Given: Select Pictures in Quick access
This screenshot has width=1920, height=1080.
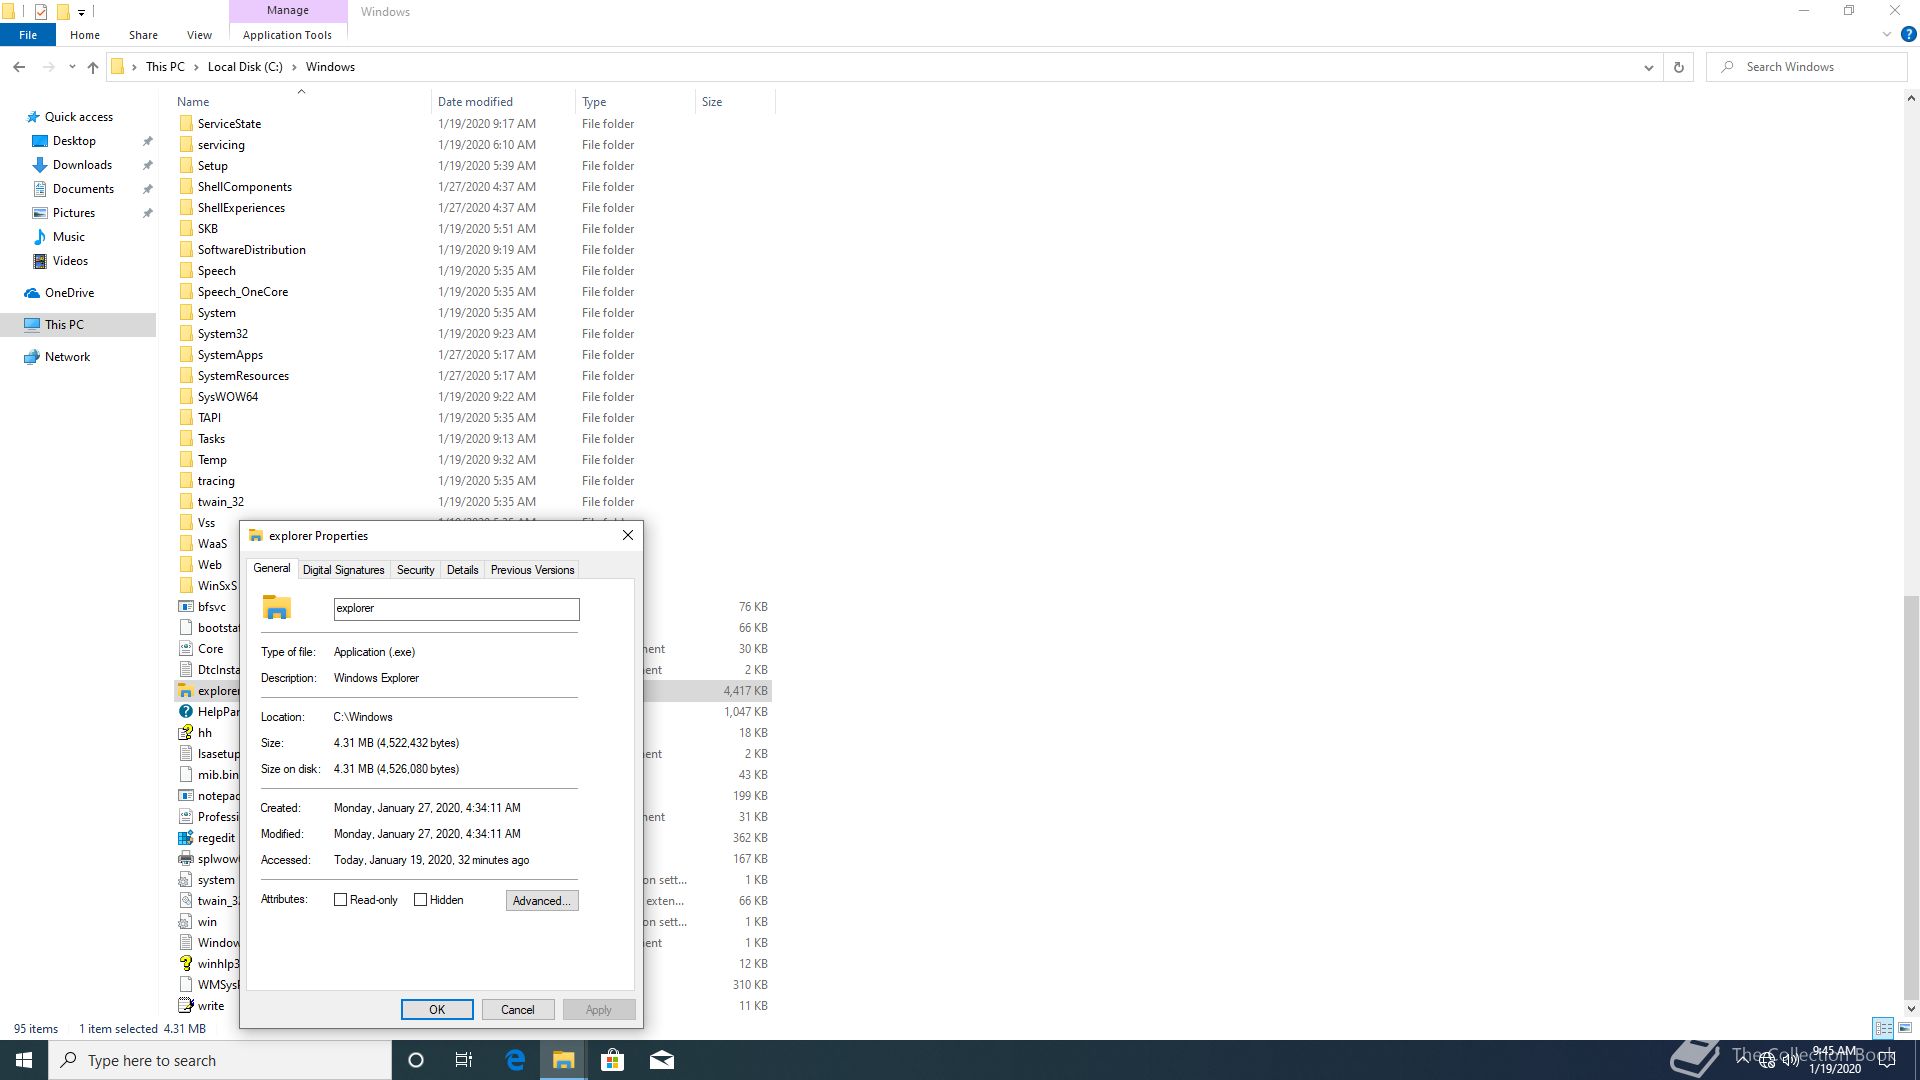Looking at the screenshot, I should coord(74,213).
